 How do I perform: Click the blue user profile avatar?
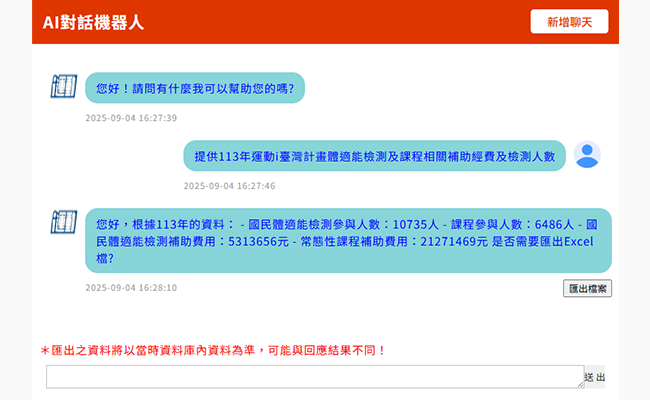[587, 155]
